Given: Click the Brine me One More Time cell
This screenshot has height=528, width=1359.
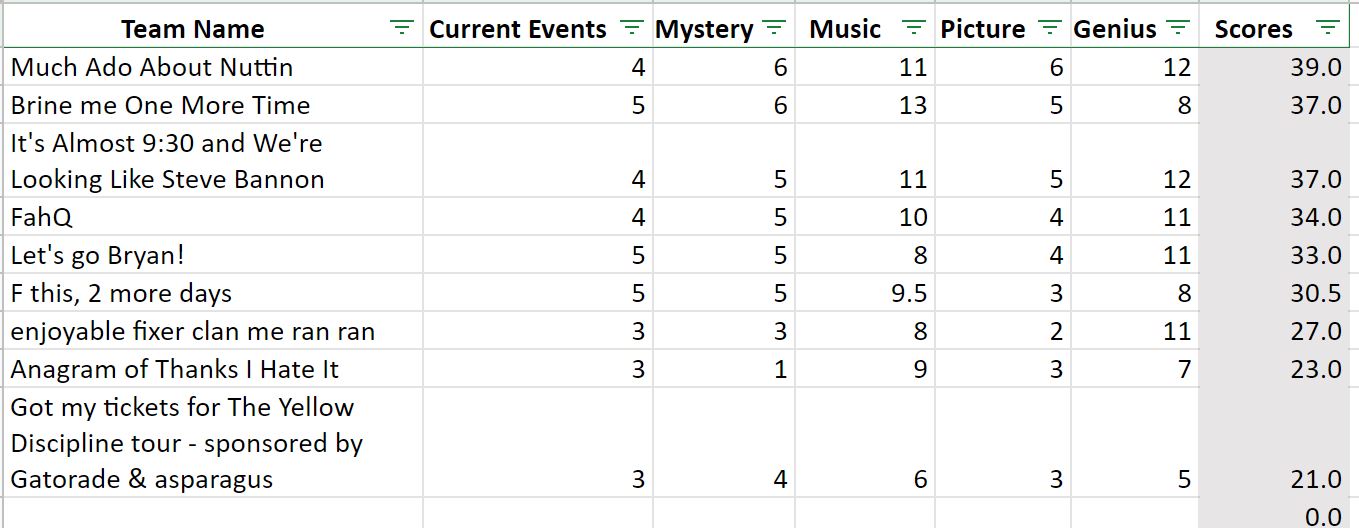Looking at the screenshot, I should 212,105.
